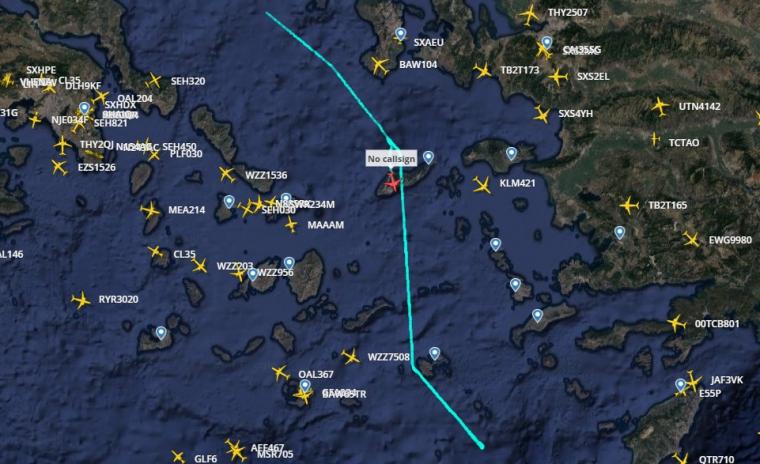Open the airport pin right of No callsign
Screen dimensions: 760x464
[428, 157]
